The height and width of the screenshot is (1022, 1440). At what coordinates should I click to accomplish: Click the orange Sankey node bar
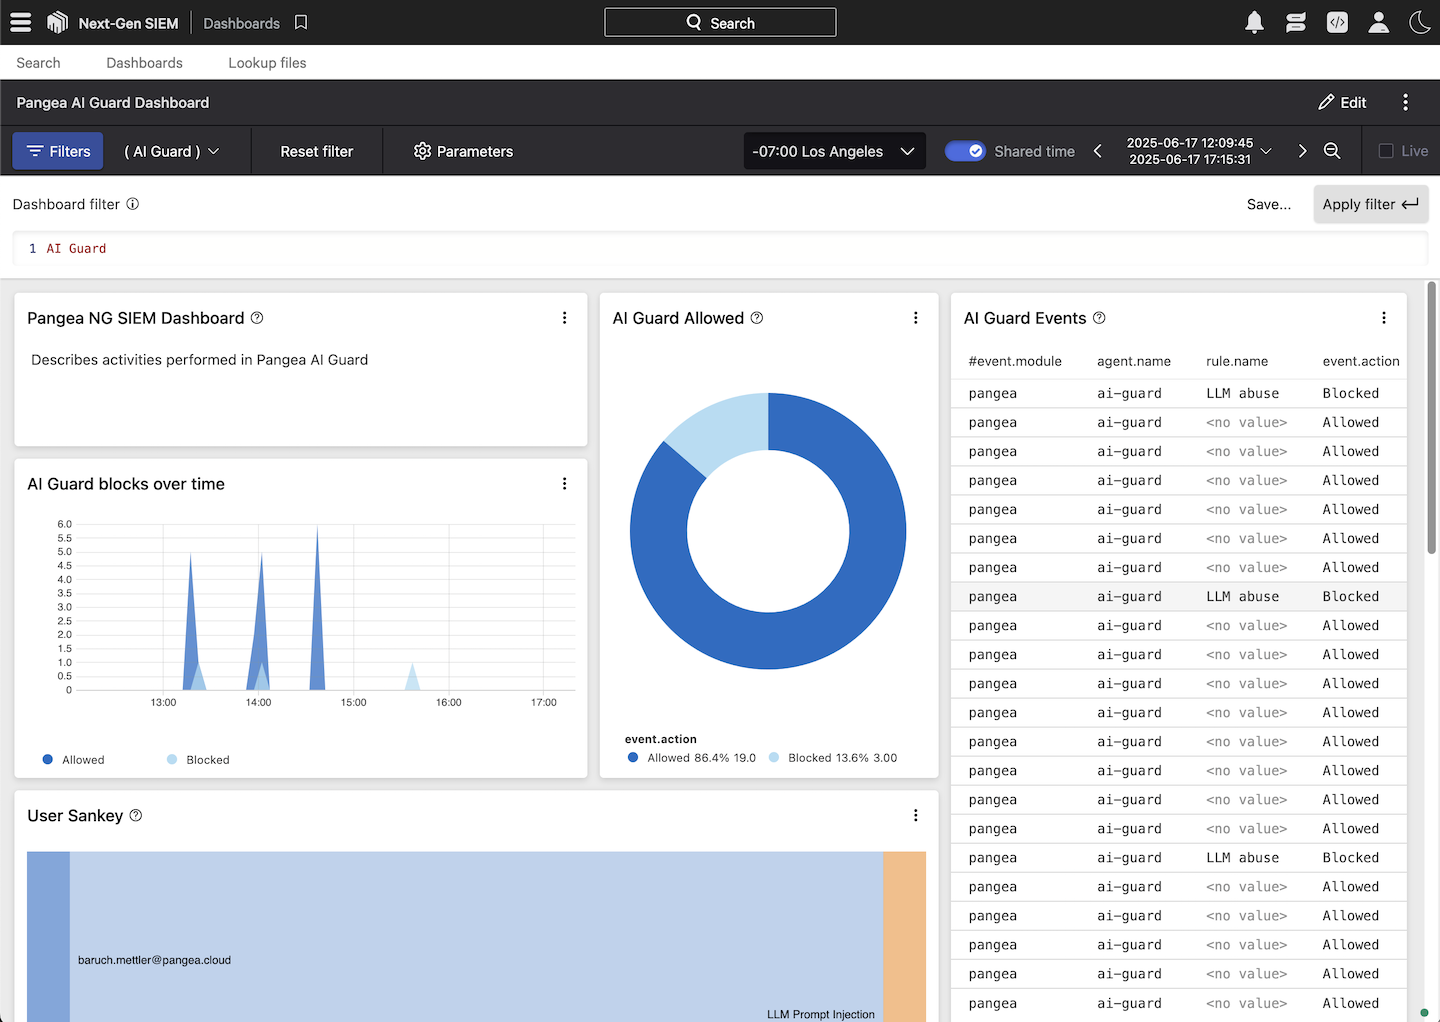[905, 937]
